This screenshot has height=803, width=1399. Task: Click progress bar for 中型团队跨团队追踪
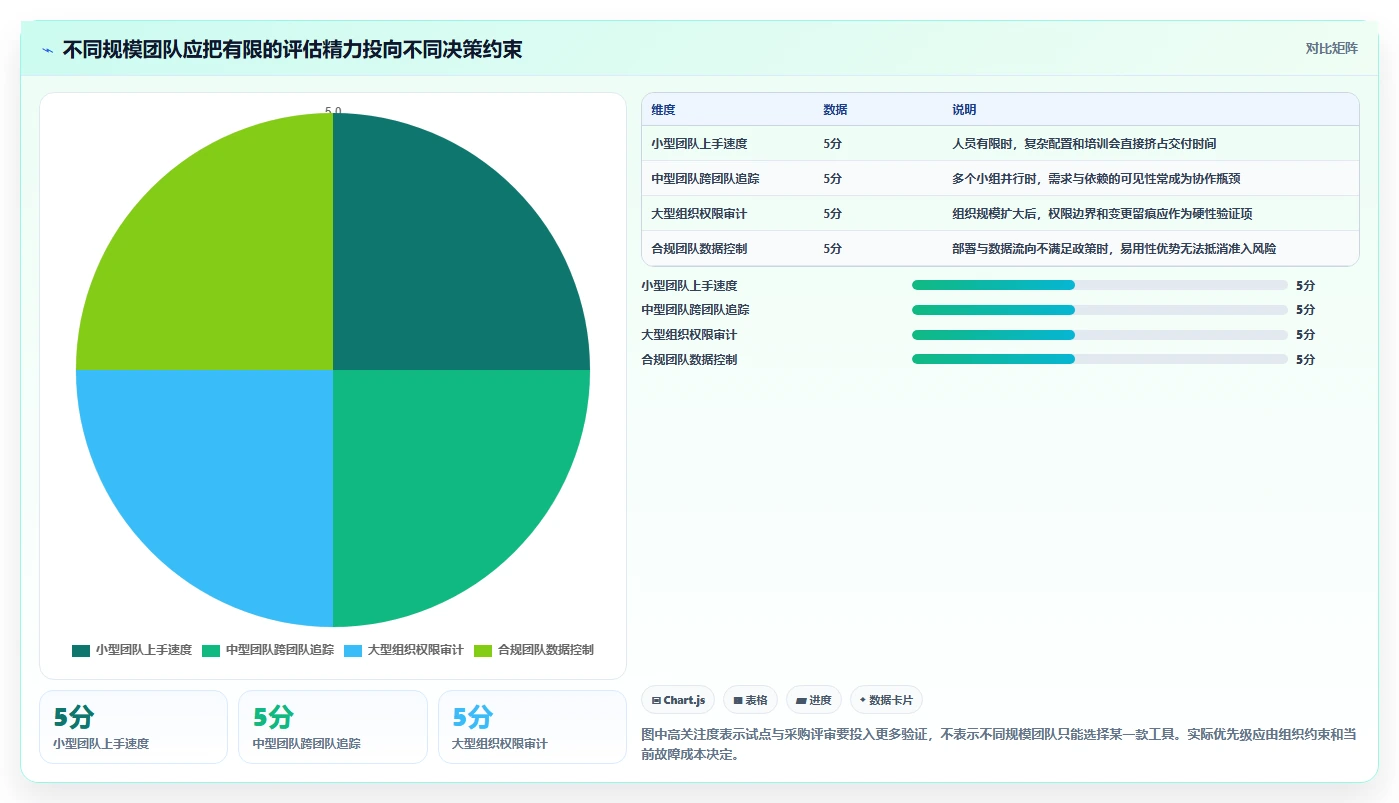tap(1100, 310)
